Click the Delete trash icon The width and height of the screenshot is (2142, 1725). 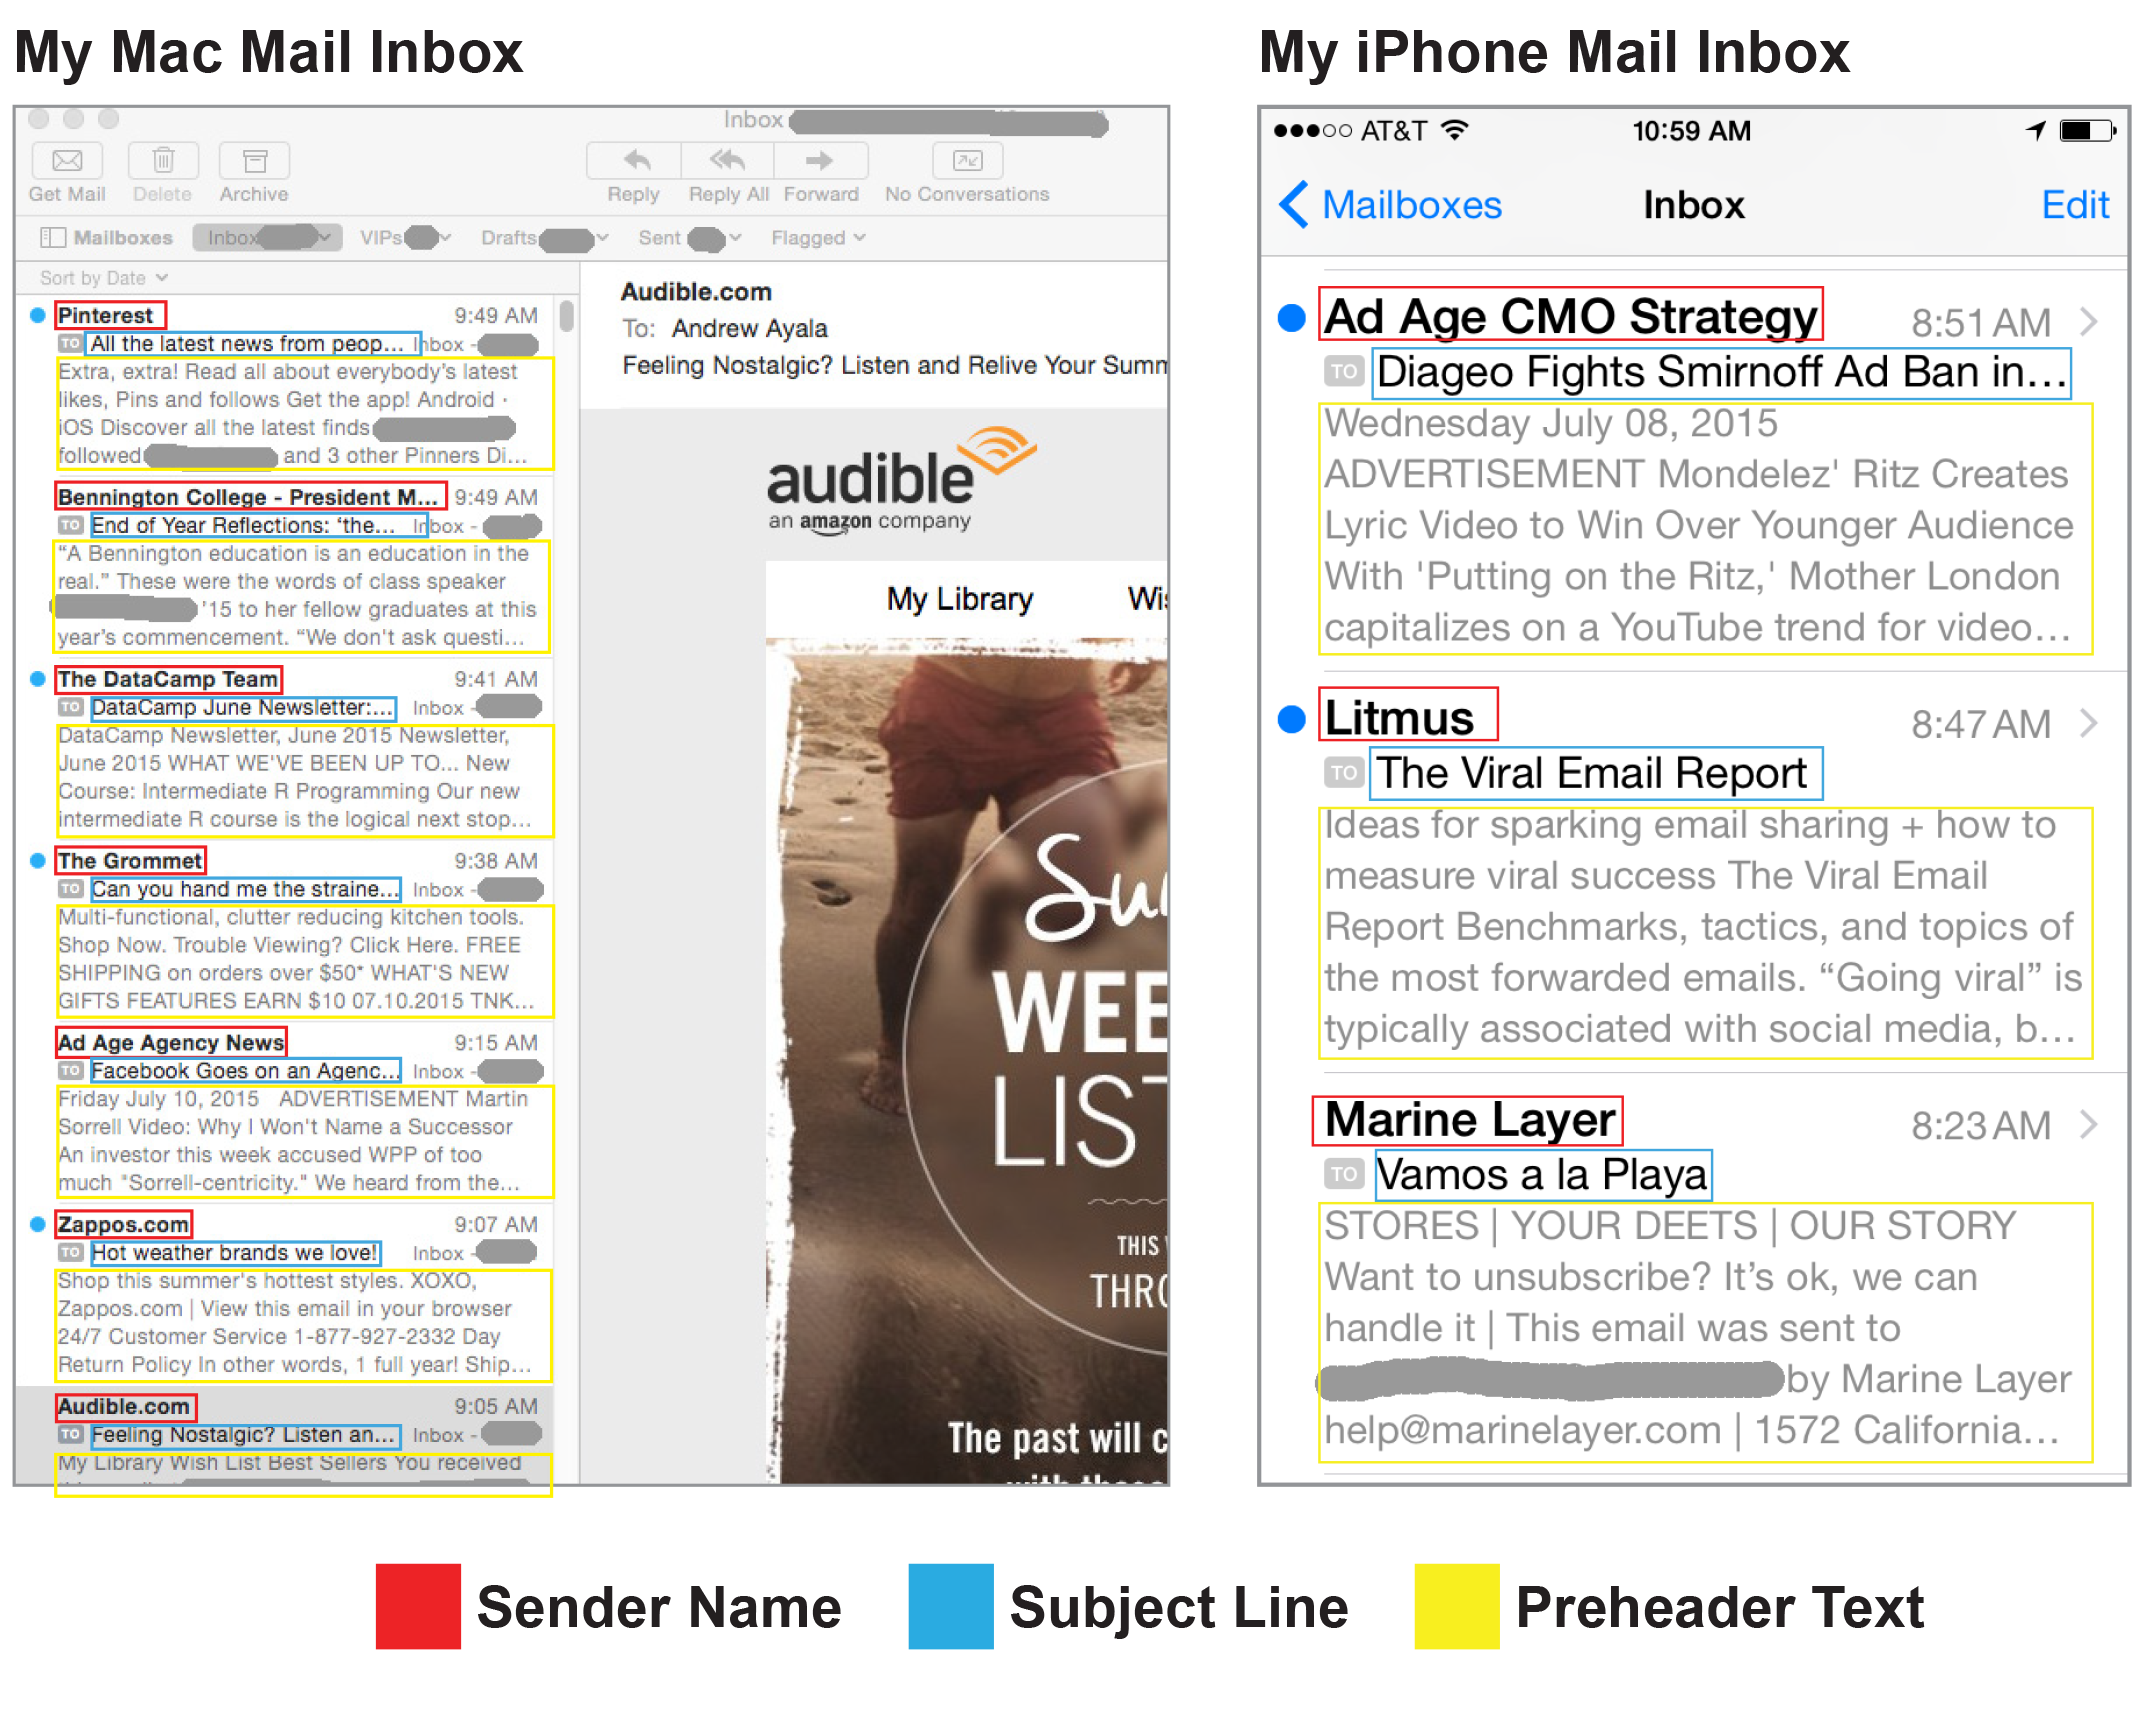163,160
